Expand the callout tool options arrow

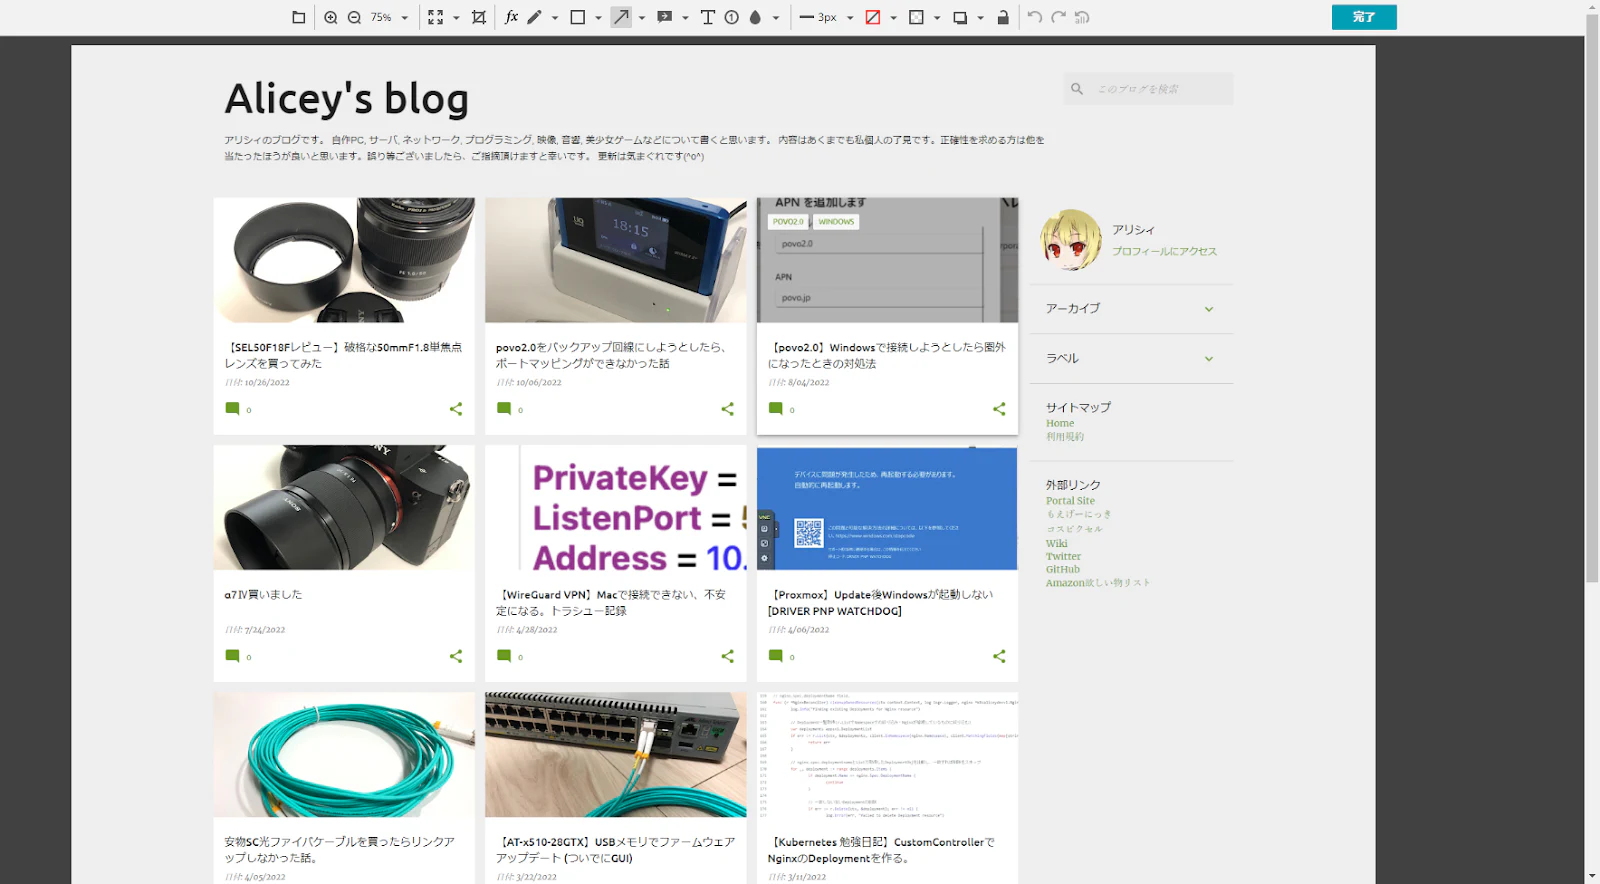click(685, 18)
